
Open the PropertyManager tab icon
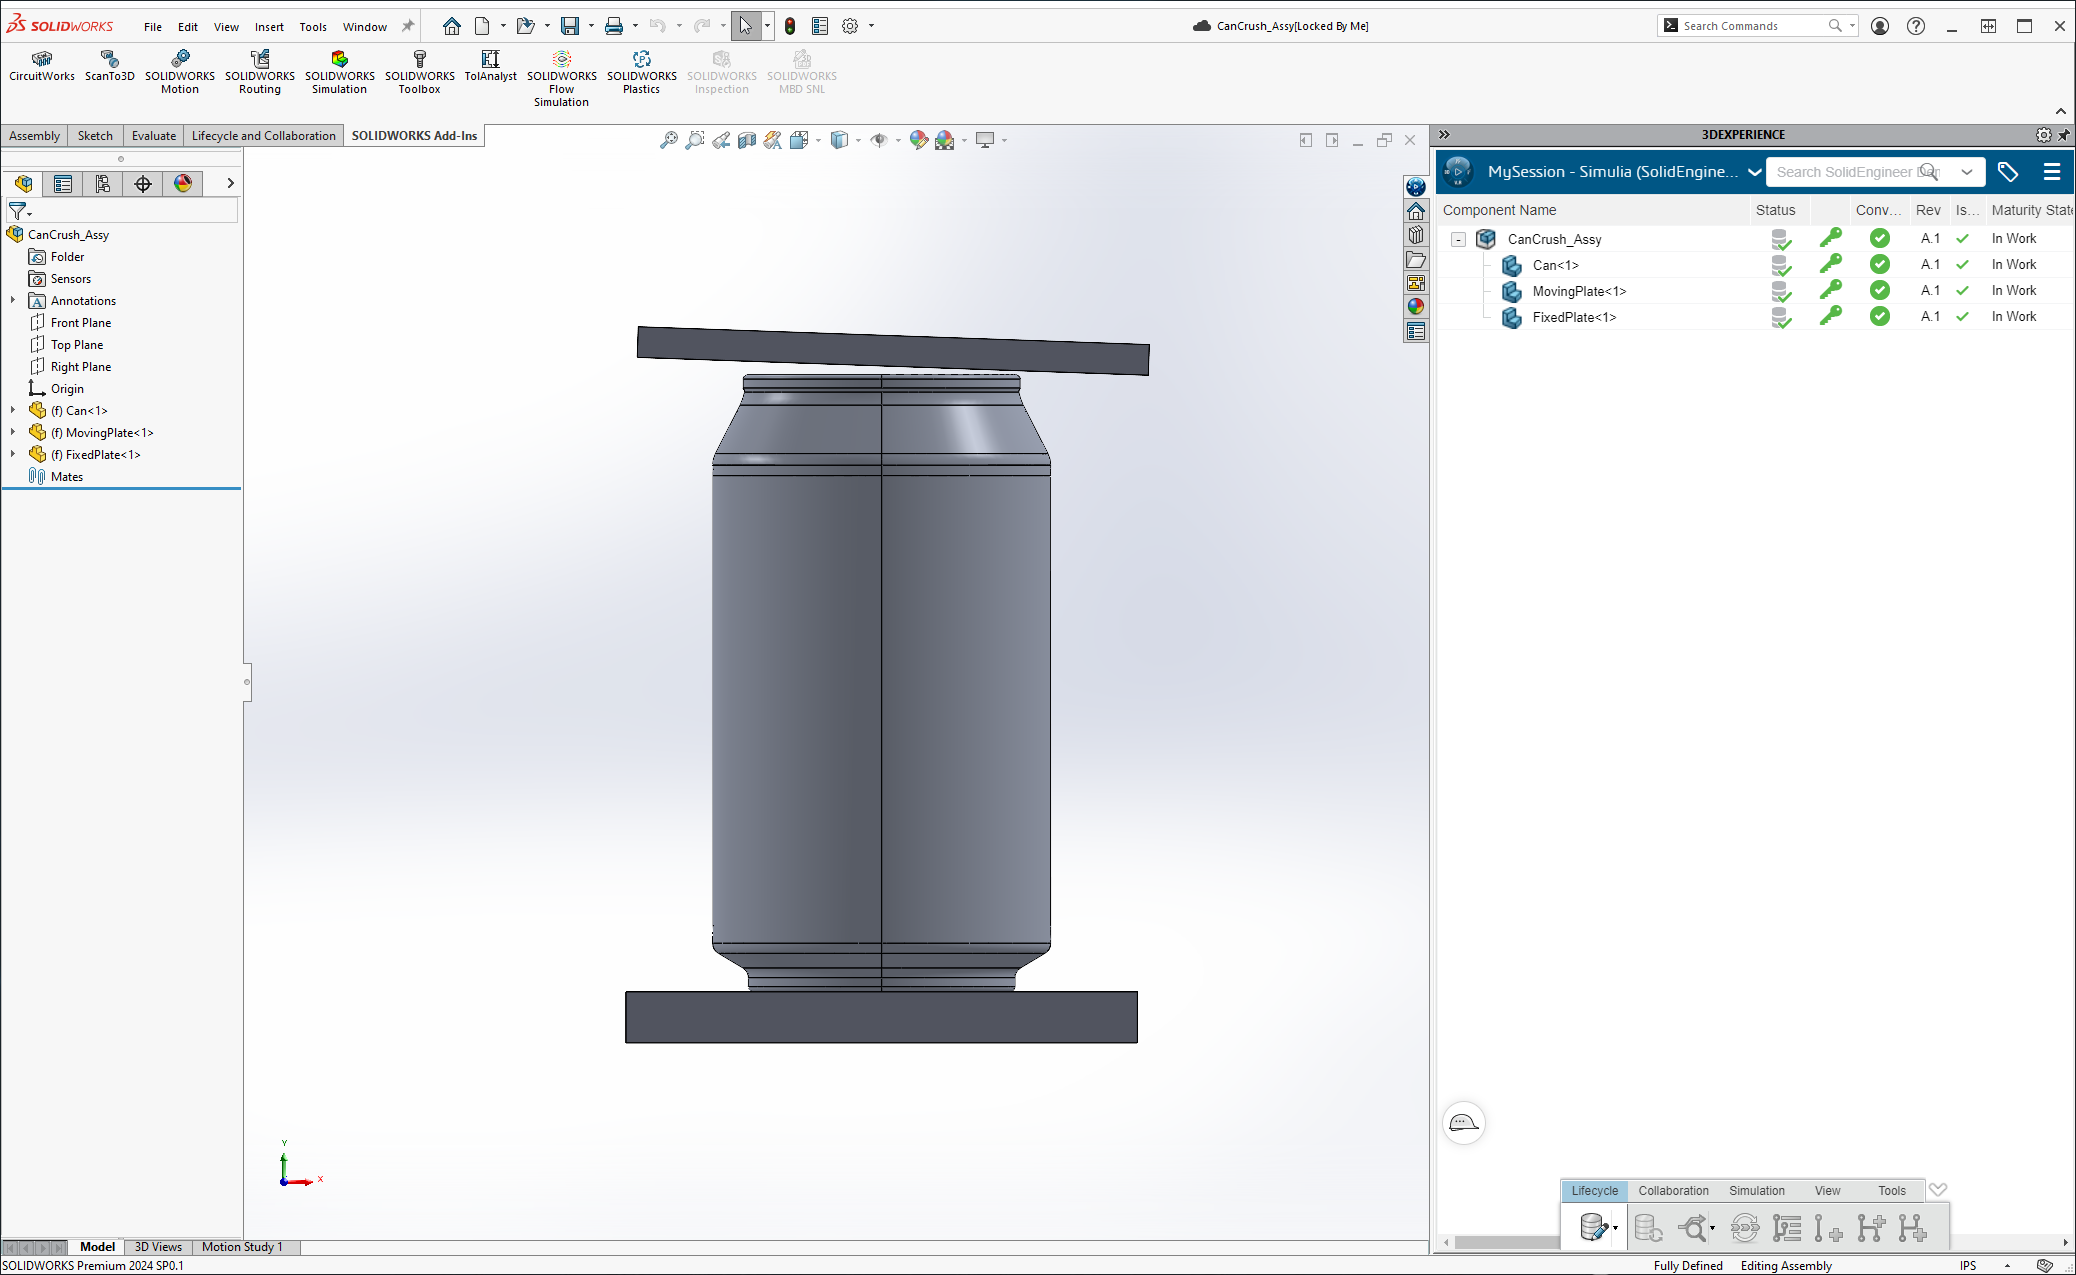point(63,183)
